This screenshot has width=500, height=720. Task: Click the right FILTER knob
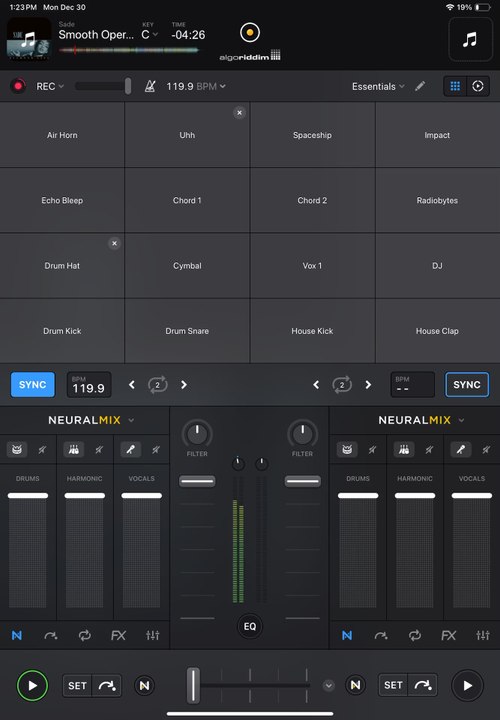click(303, 433)
